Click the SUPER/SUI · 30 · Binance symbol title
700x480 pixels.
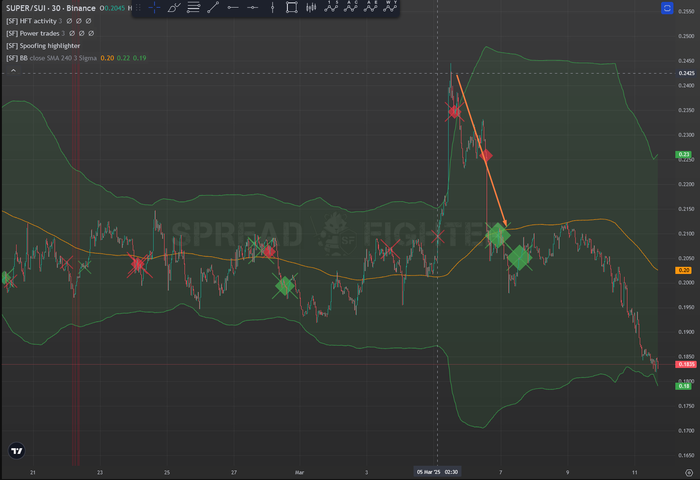pos(50,8)
